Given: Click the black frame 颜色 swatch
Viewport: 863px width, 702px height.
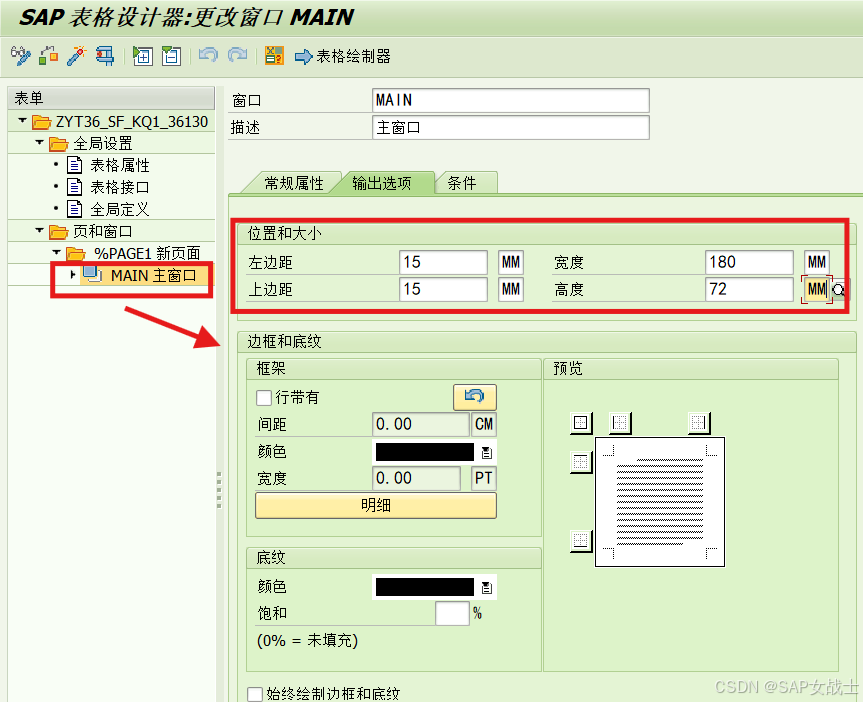Looking at the screenshot, I should [424, 452].
